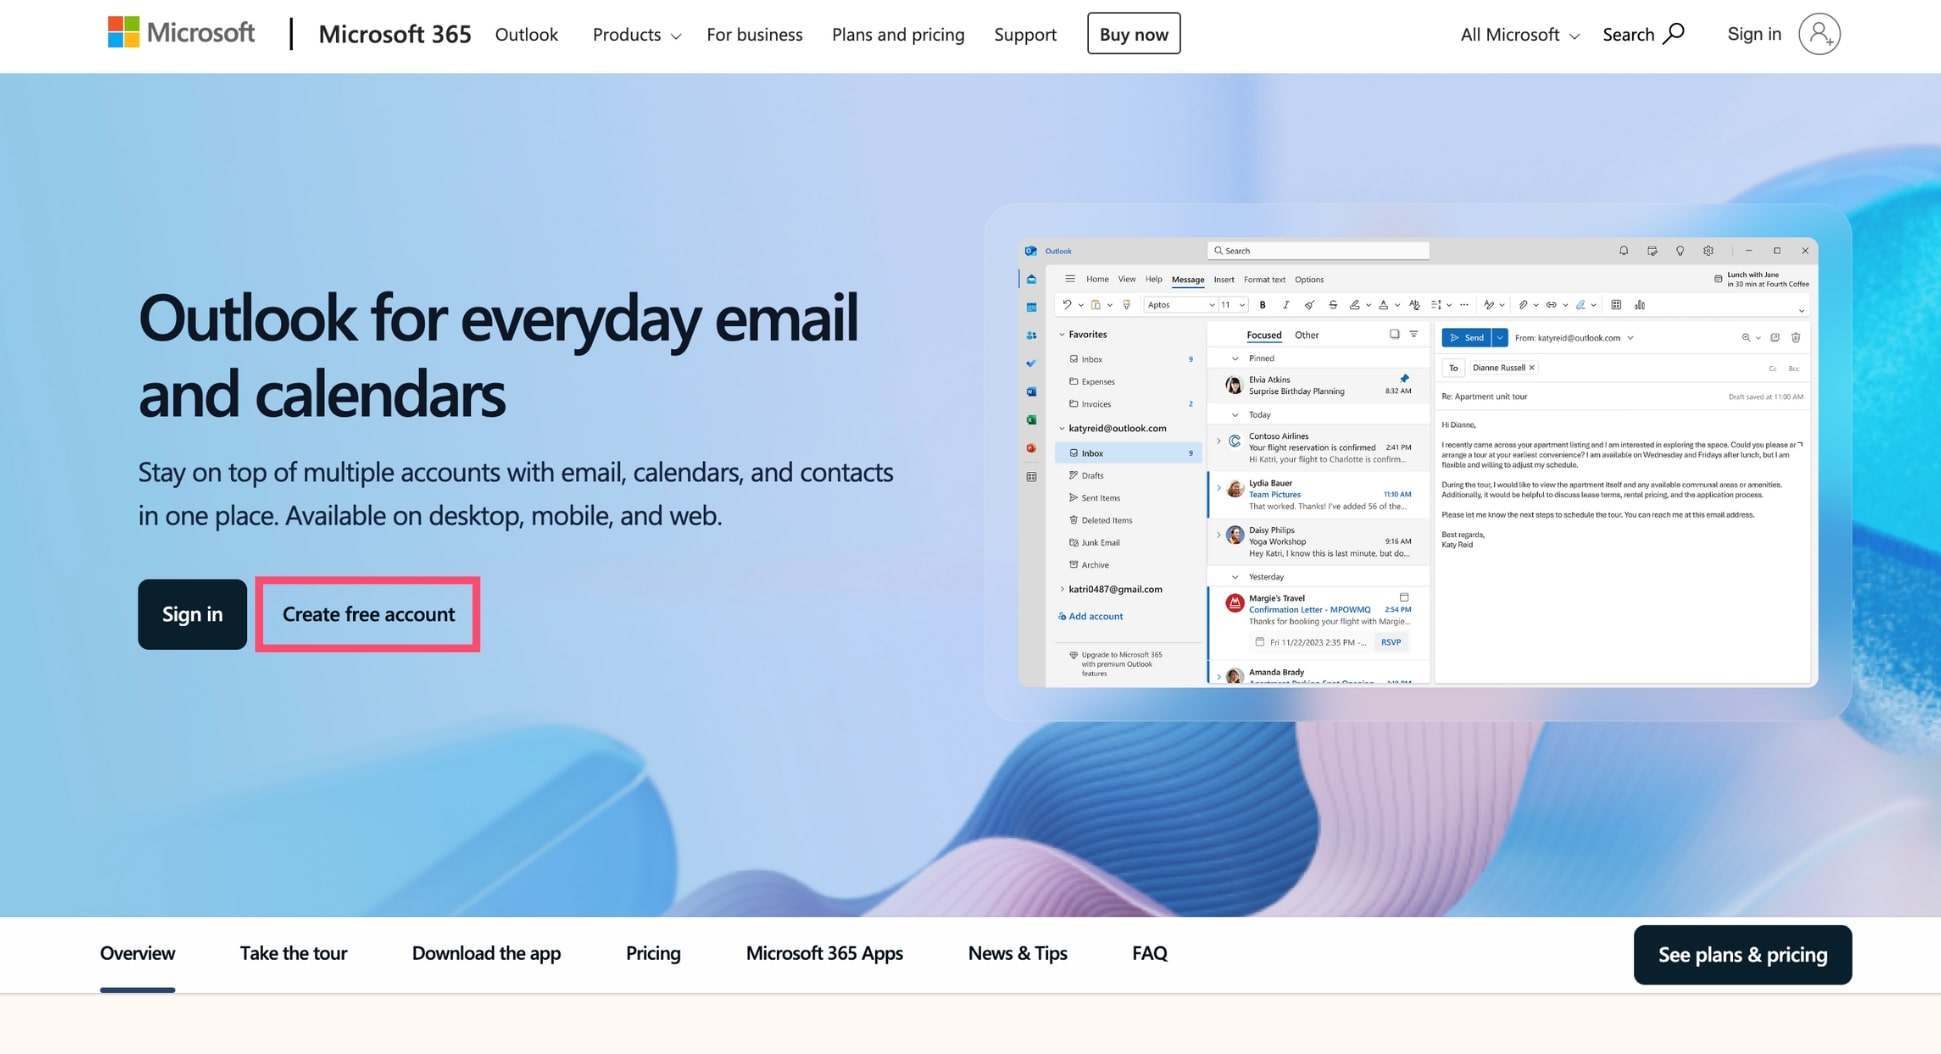Click the pin icon on Elvia Atkins' message
Viewport: 1941px width, 1054px height.
pyautogui.click(x=1404, y=379)
